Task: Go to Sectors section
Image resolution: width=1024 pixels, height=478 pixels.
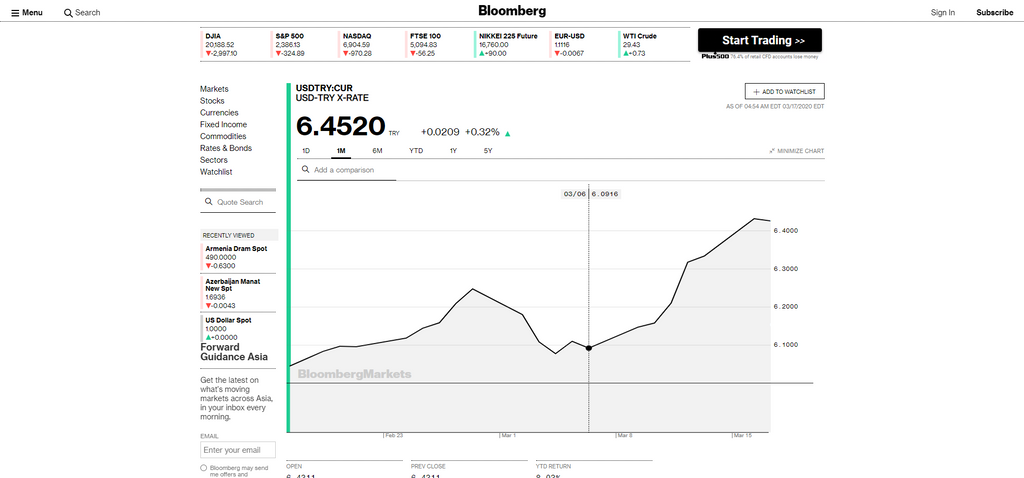Action: click(x=214, y=160)
